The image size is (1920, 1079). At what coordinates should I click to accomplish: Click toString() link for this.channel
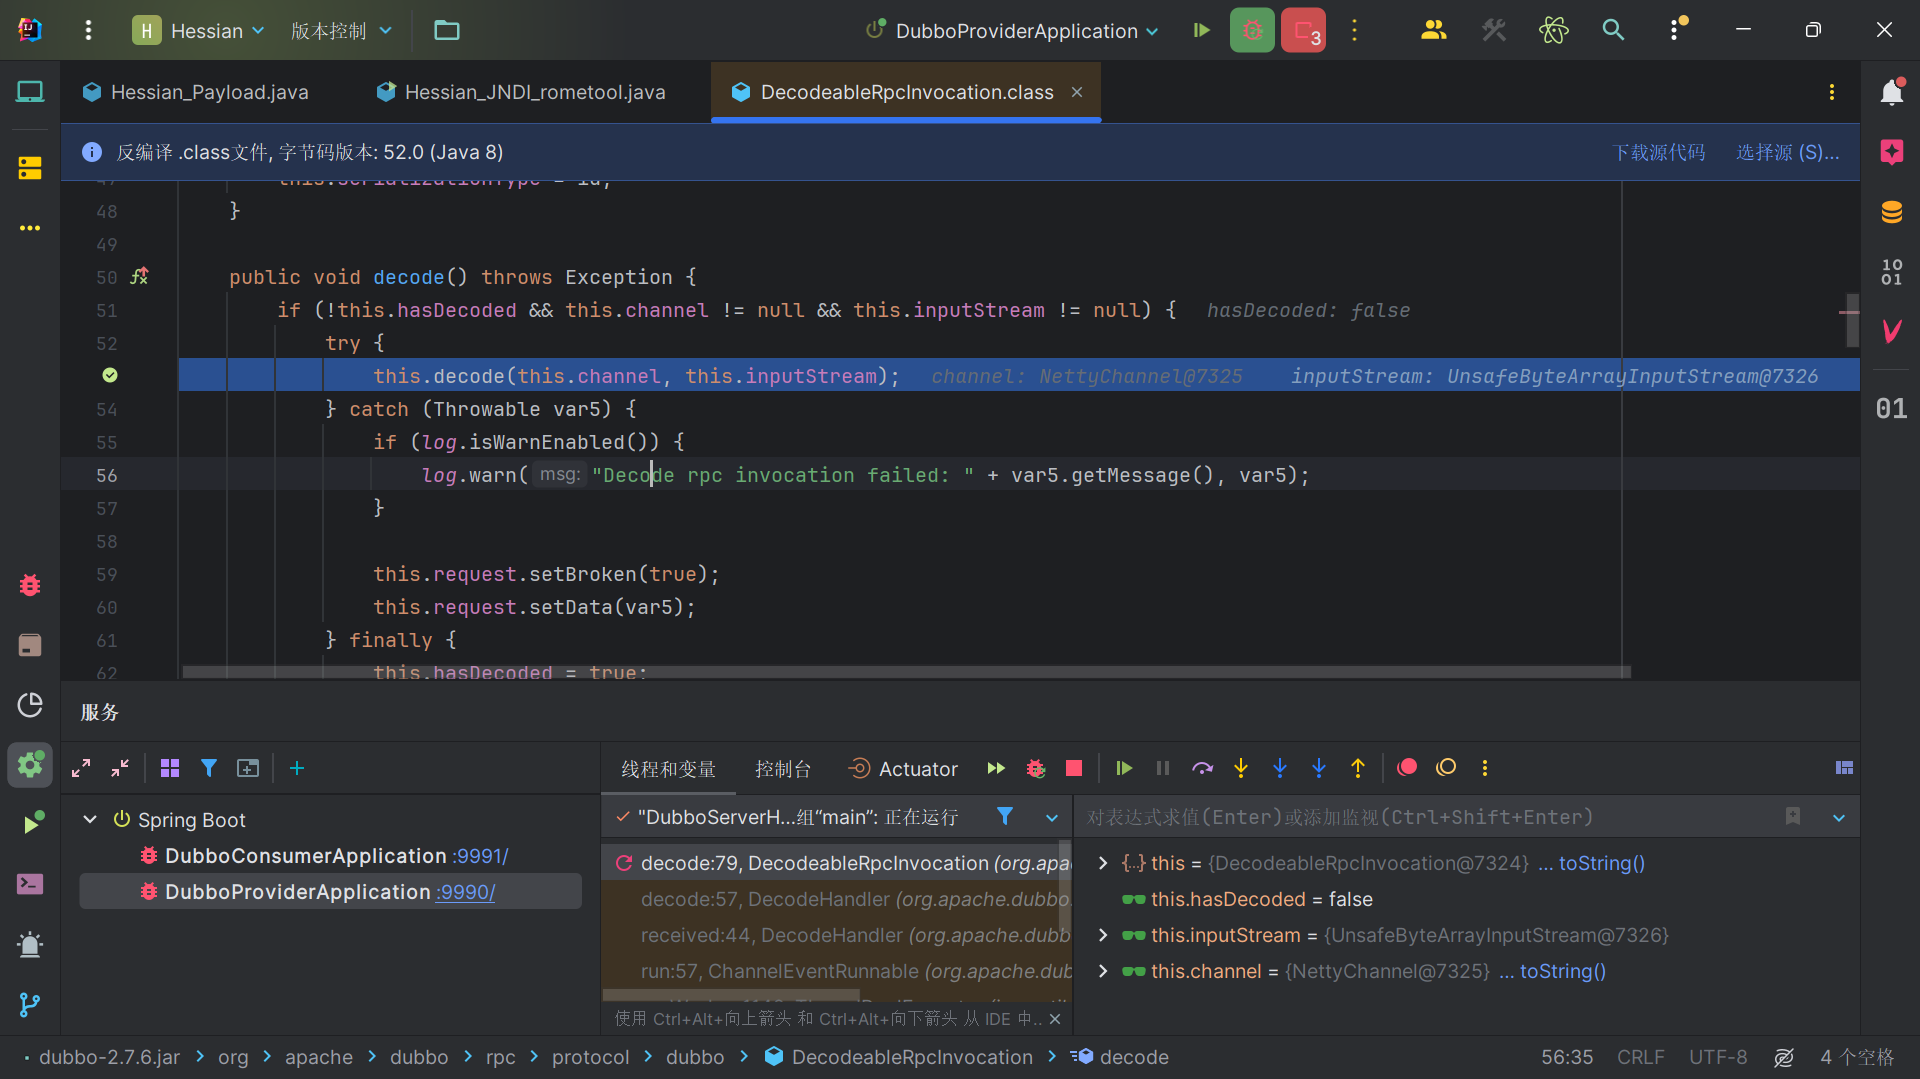(x=1563, y=971)
